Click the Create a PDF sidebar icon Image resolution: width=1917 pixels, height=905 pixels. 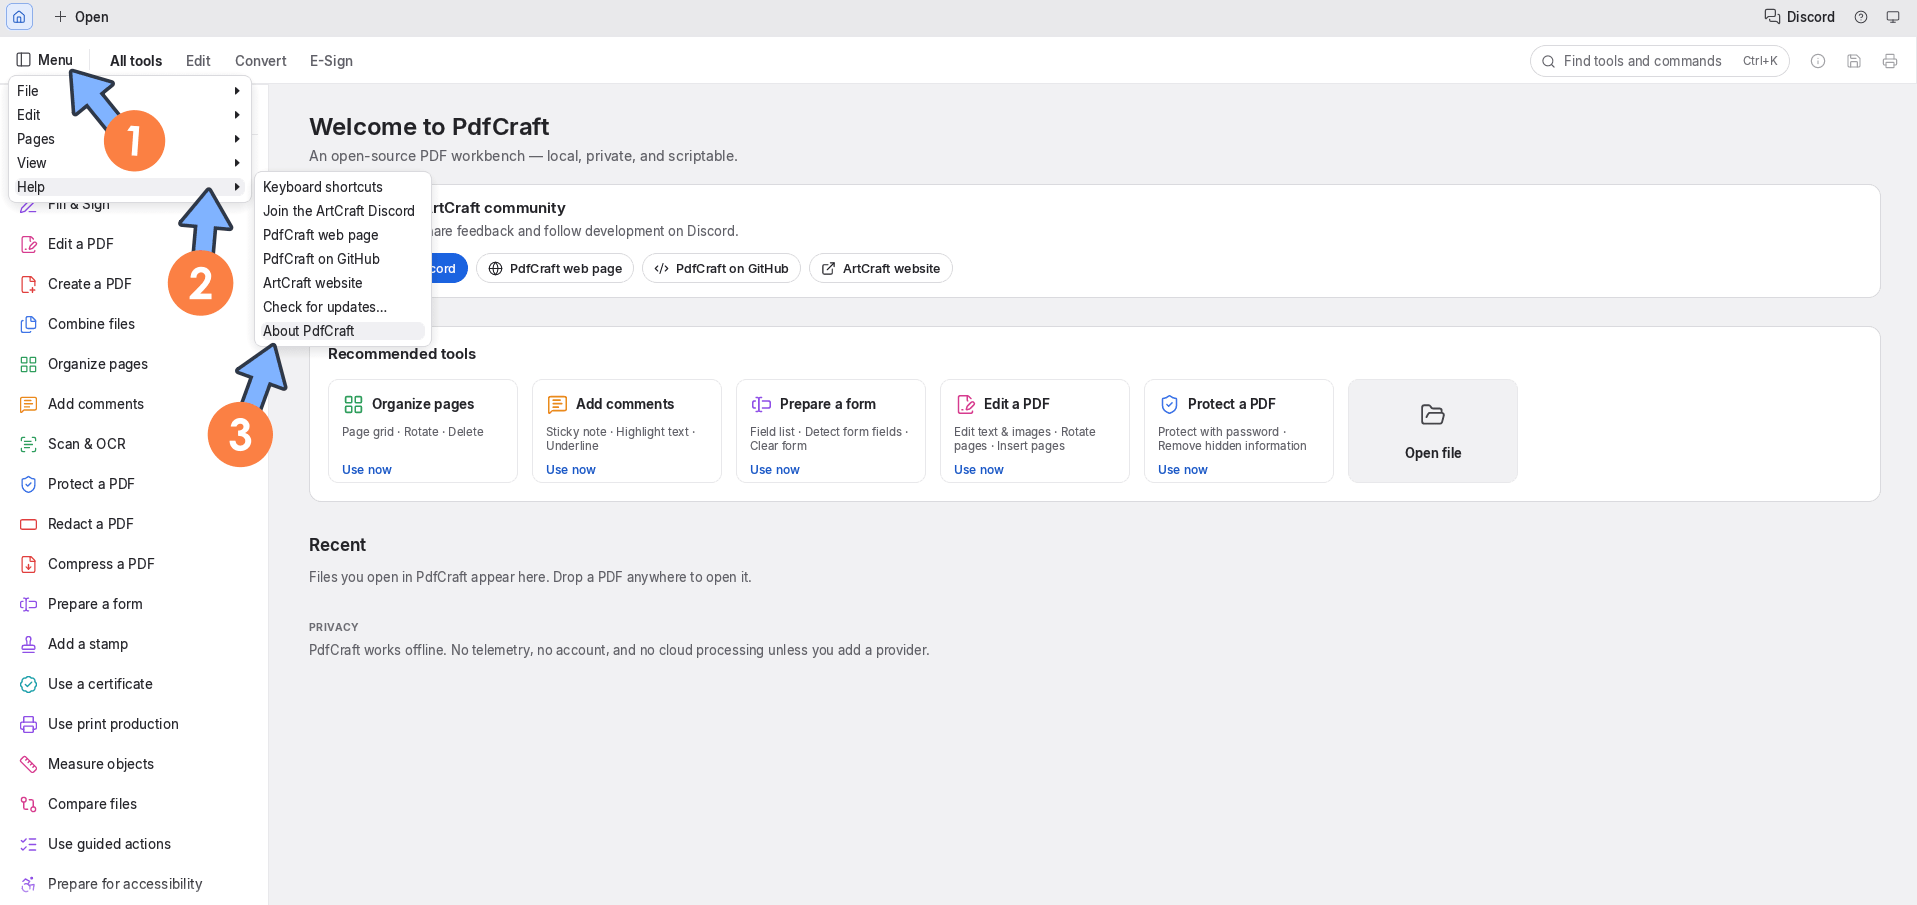(x=29, y=284)
